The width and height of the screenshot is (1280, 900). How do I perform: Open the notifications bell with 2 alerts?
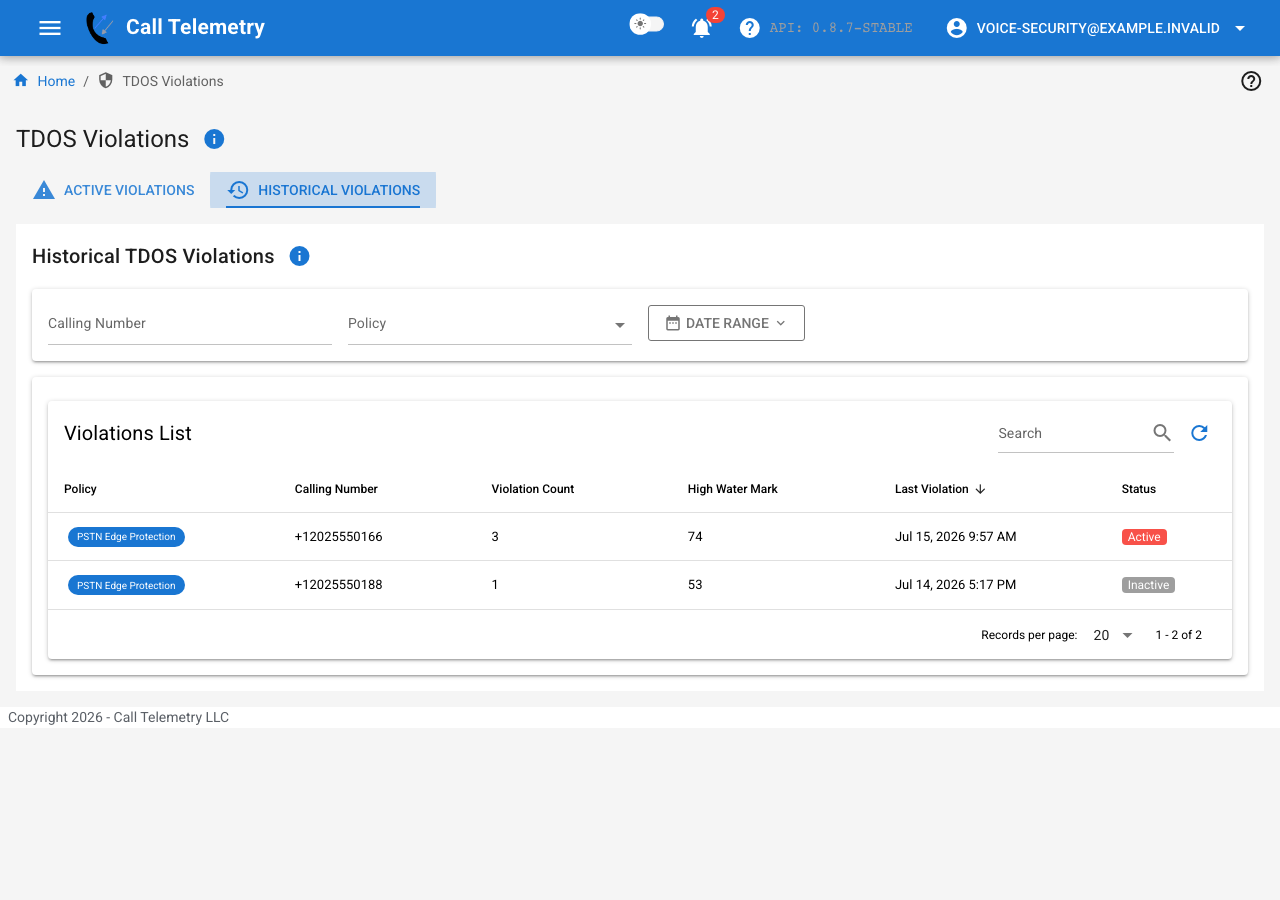click(x=702, y=28)
